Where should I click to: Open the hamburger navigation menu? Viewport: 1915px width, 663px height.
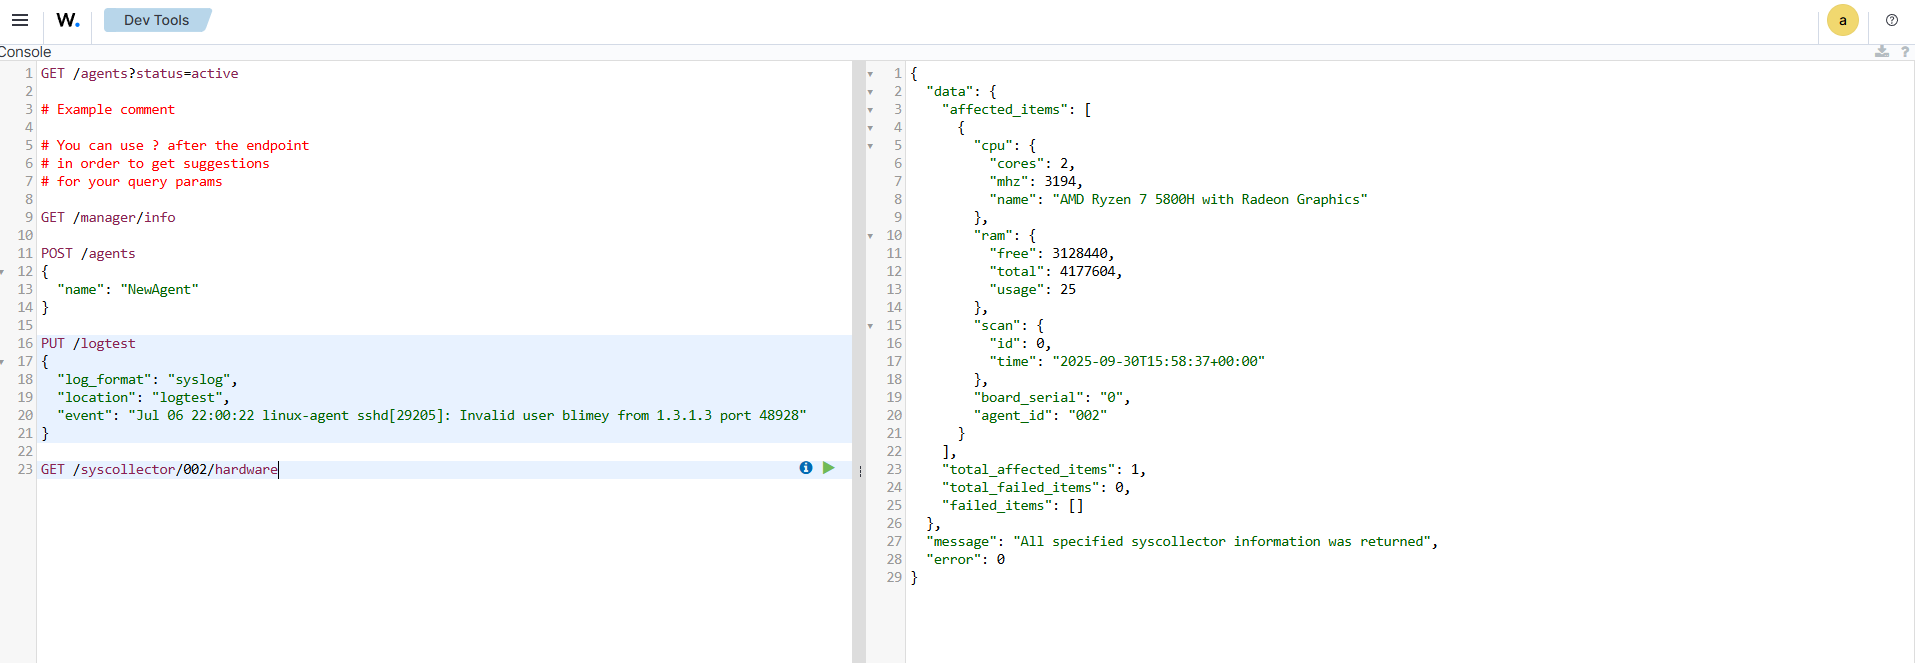20,20
